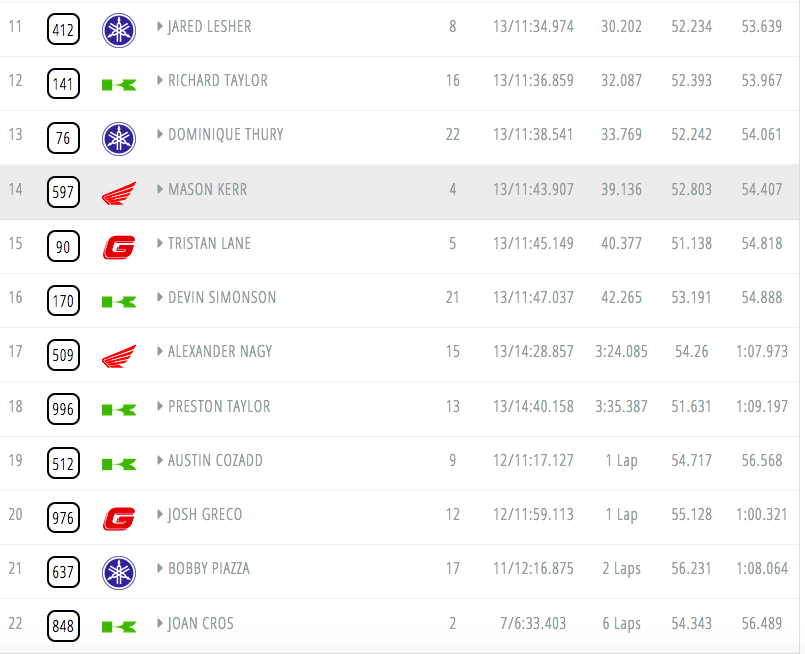Expand Jared Lesher row details
Image resolution: width=805 pixels, height=654 pixels.
click(160, 26)
